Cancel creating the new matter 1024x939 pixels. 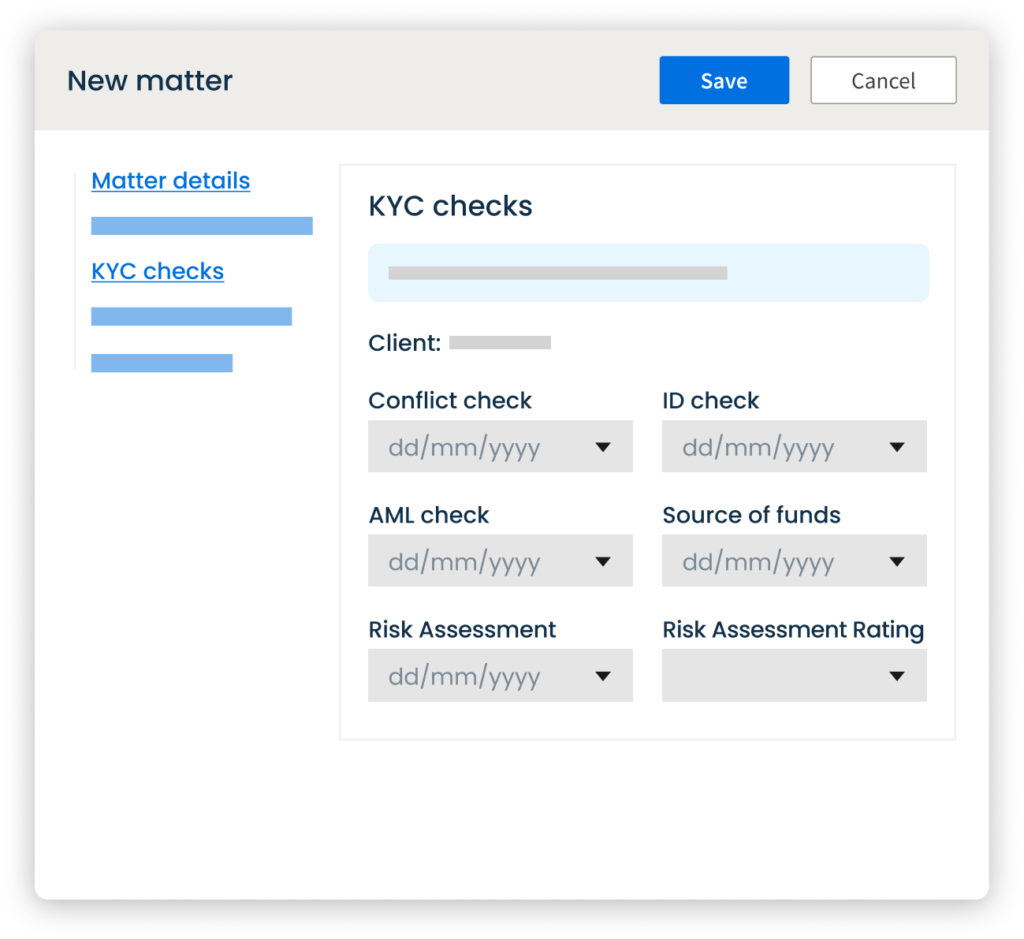point(883,80)
